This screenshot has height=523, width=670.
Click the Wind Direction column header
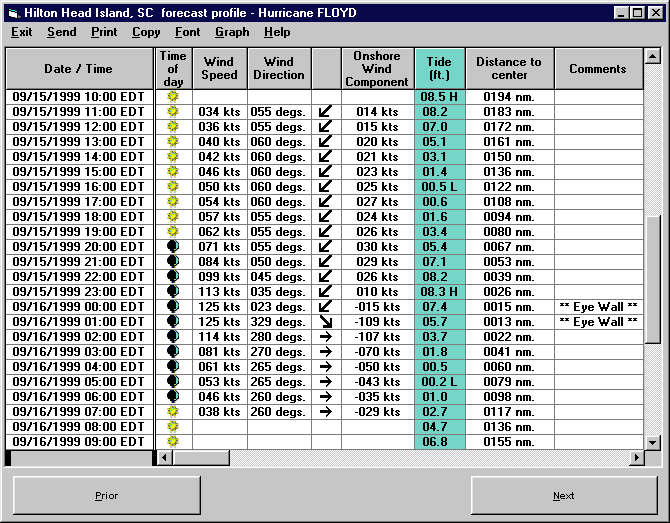pos(279,69)
